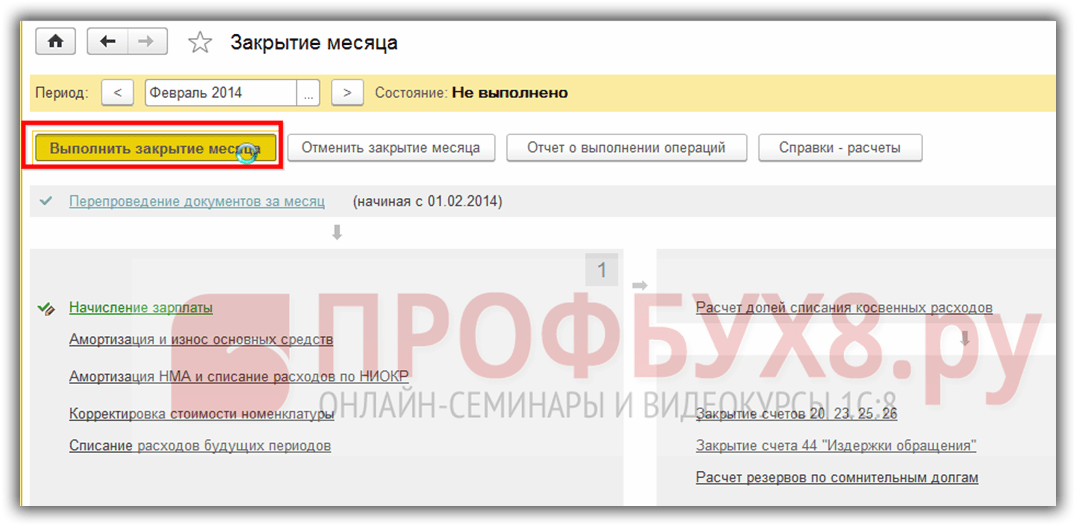Image resolution: width=1076 pixels, height=526 pixels.
Task: Switch to previous period with < button
Action: click(x=117, y=93)
